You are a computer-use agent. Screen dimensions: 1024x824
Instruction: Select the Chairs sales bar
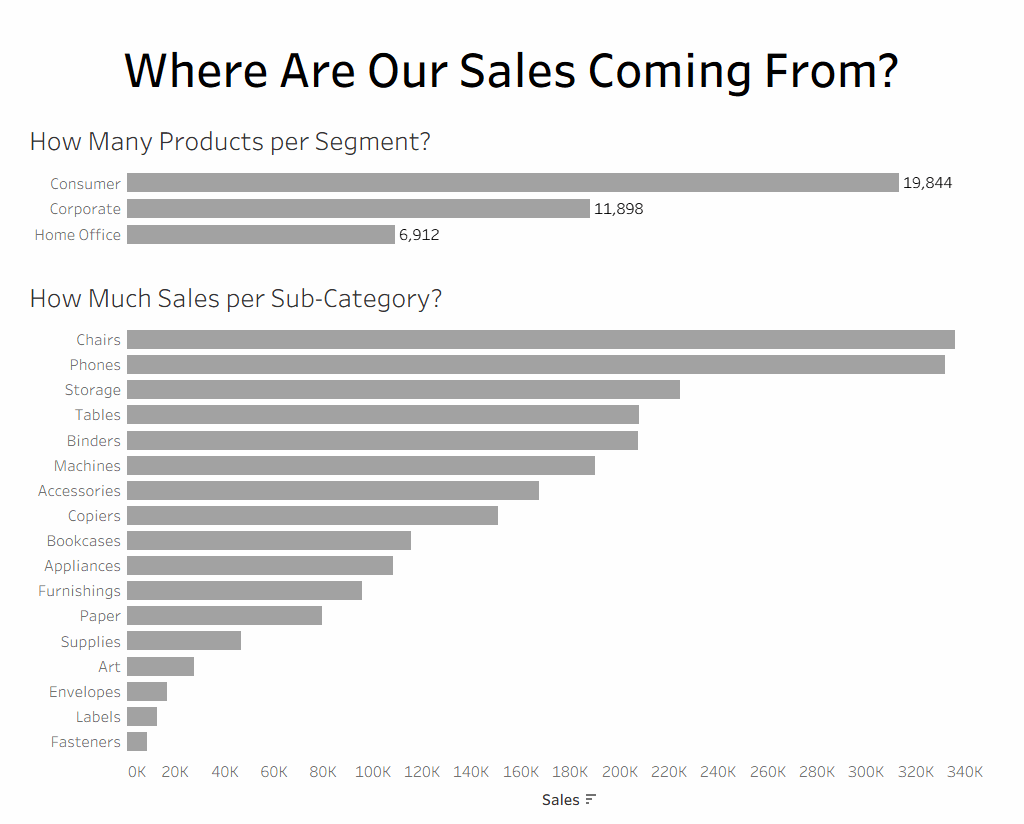point(540,340)
